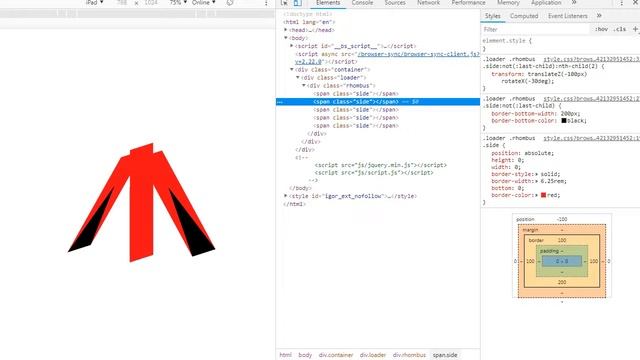
Task: Open DevTools customize menu three dots
Action: [x=621, y=3]
